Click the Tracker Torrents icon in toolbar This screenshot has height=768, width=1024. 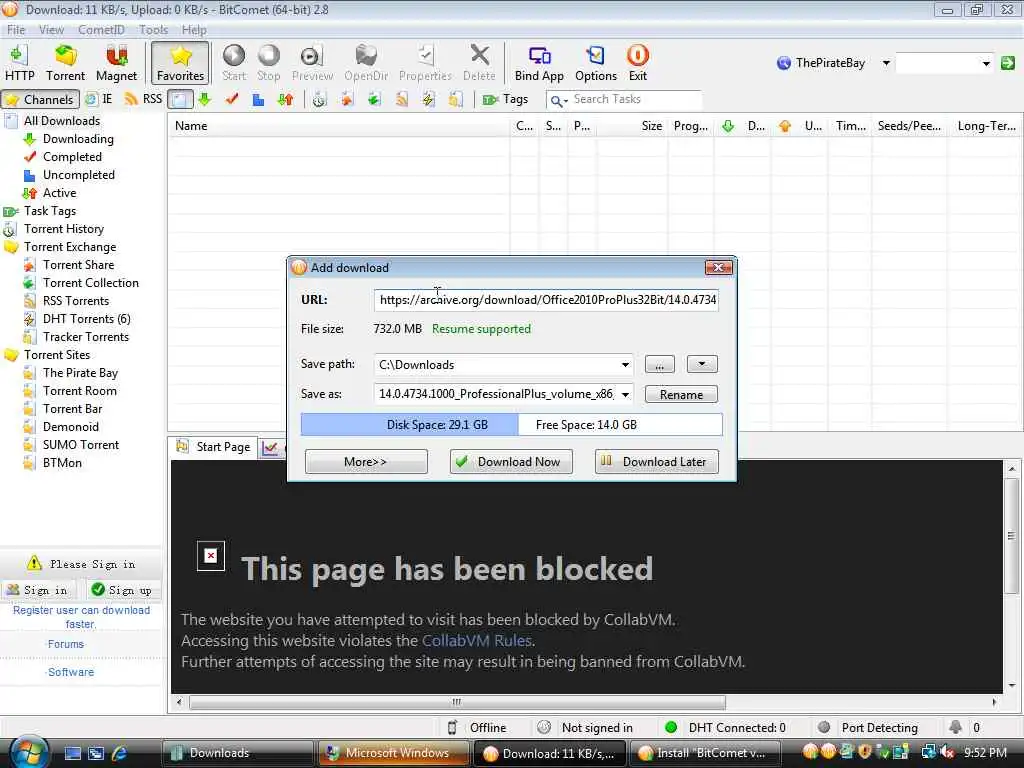coord(455,99)
